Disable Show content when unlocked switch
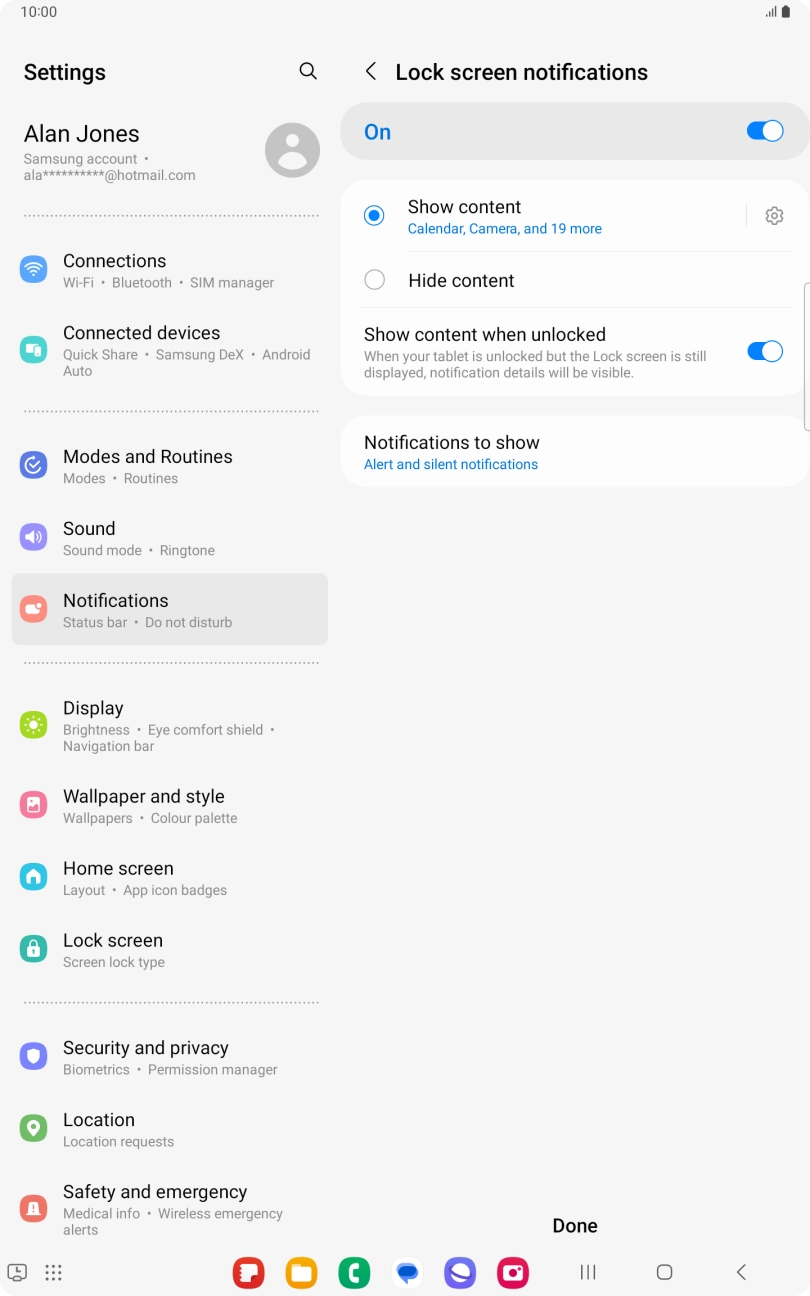The image size is (810, 1296). (x=765, y=351)
